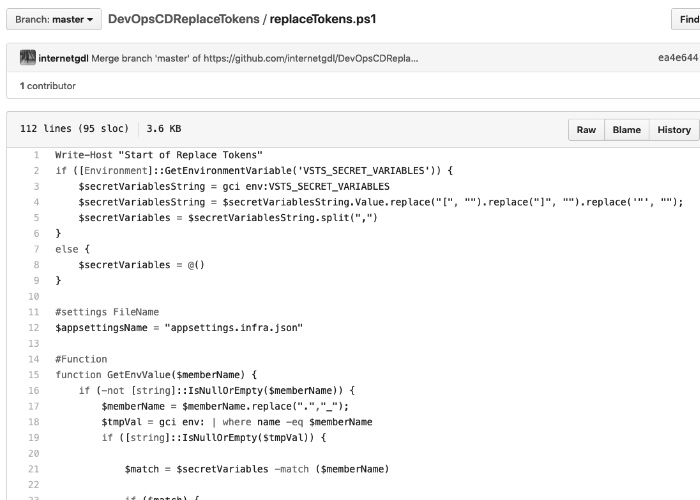Select line number 3 in the gutter
Image resolution: width=700 pixels, height=500 pixels.
click(35, 186)
